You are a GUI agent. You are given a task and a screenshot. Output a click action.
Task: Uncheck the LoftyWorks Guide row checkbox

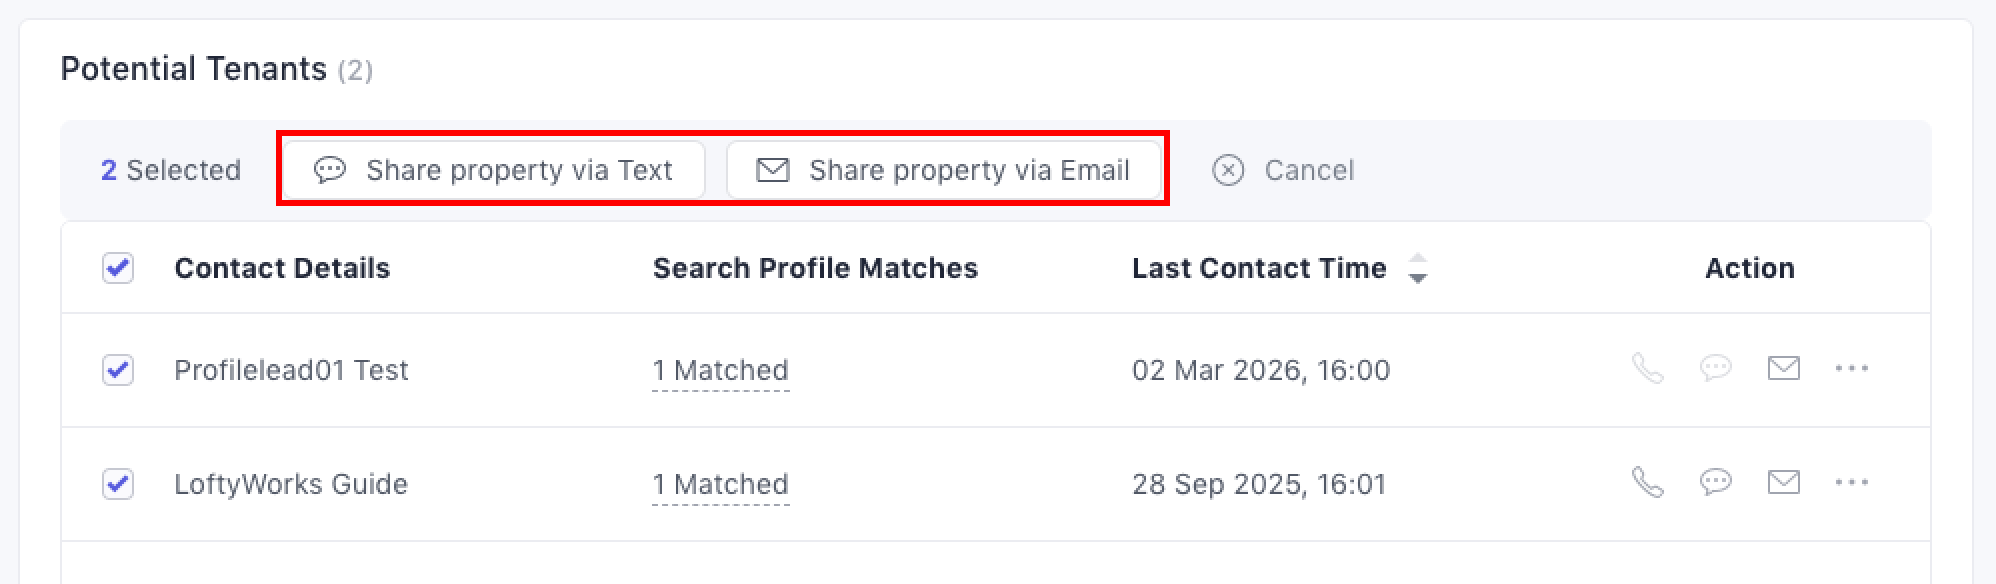(118, 484)
